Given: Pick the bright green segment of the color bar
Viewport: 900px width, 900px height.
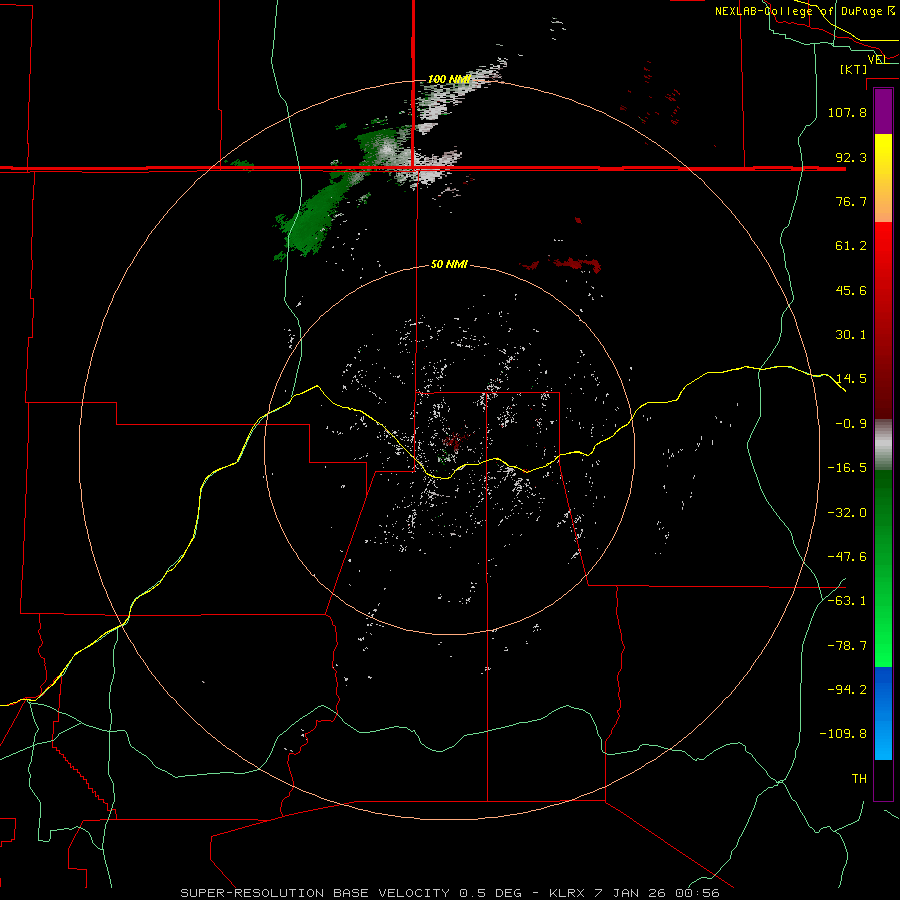Looking at the screenshot, I should coord(883,637).
